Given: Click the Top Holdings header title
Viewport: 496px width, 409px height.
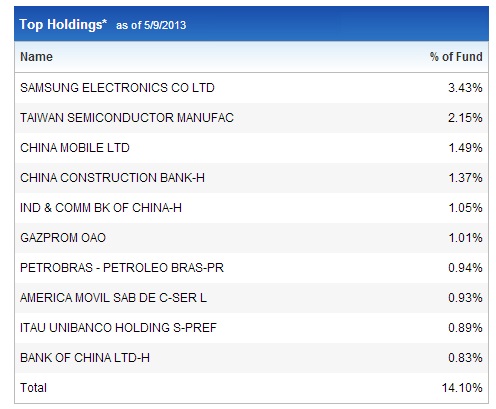Looking at the screenshot, I should pos(63,25).
